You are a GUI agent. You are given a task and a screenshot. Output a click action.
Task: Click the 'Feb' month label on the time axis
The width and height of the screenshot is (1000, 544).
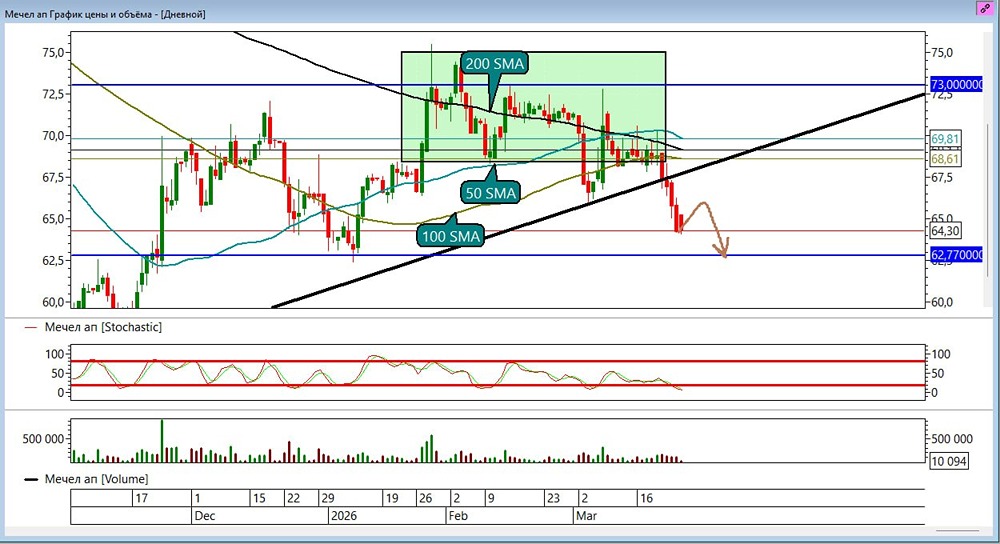pos(458,516)
